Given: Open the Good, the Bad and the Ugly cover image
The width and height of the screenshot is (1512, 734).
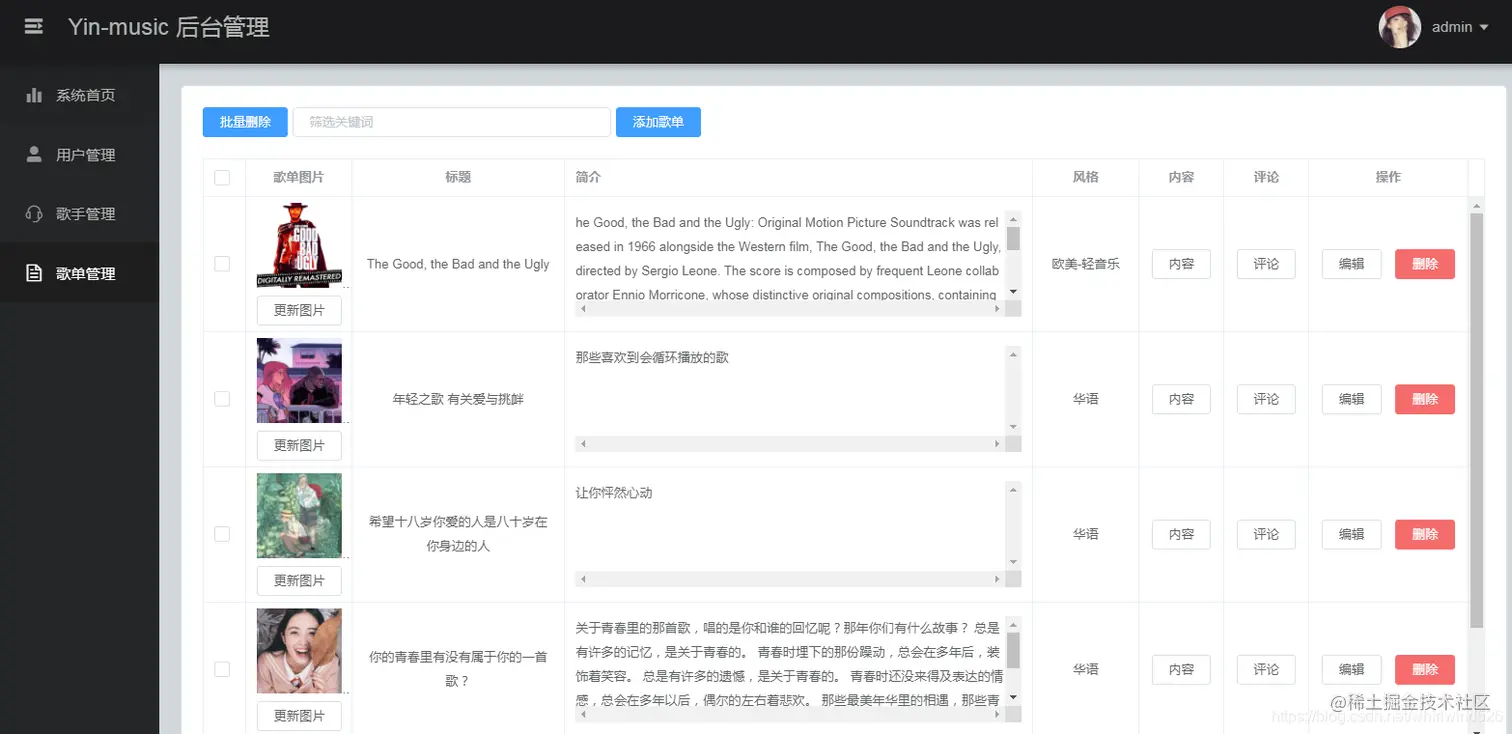Looking at the screenshot, I should (299, 245).
